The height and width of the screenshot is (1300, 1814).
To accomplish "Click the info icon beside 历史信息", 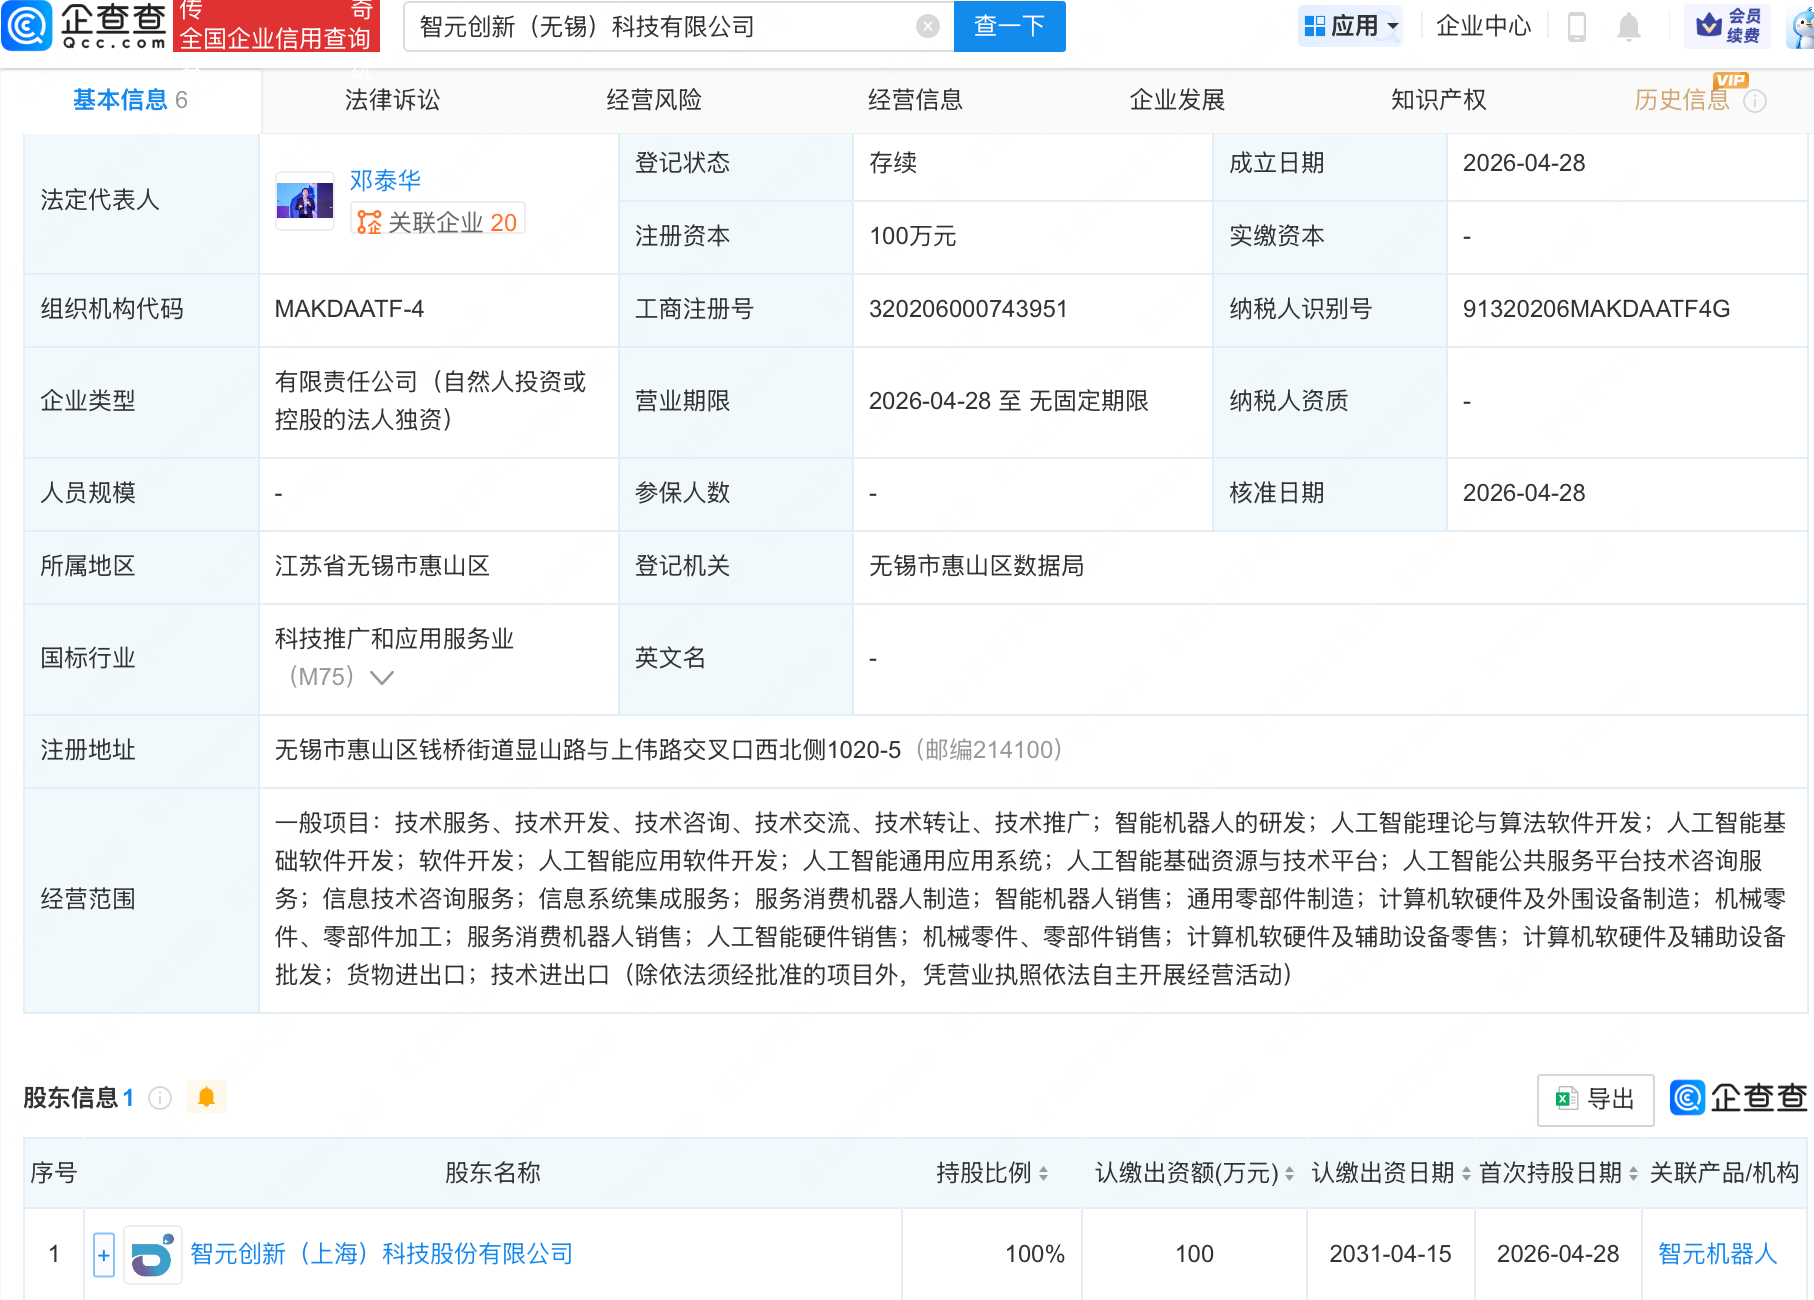I will tap(1755, 101).
